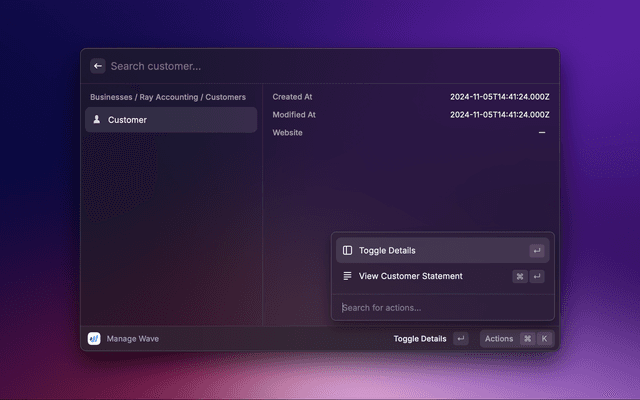Click the sidebar icon beside Toggle Details
Image resolution: width=640 pixels, height=400 pixels.
347,251
